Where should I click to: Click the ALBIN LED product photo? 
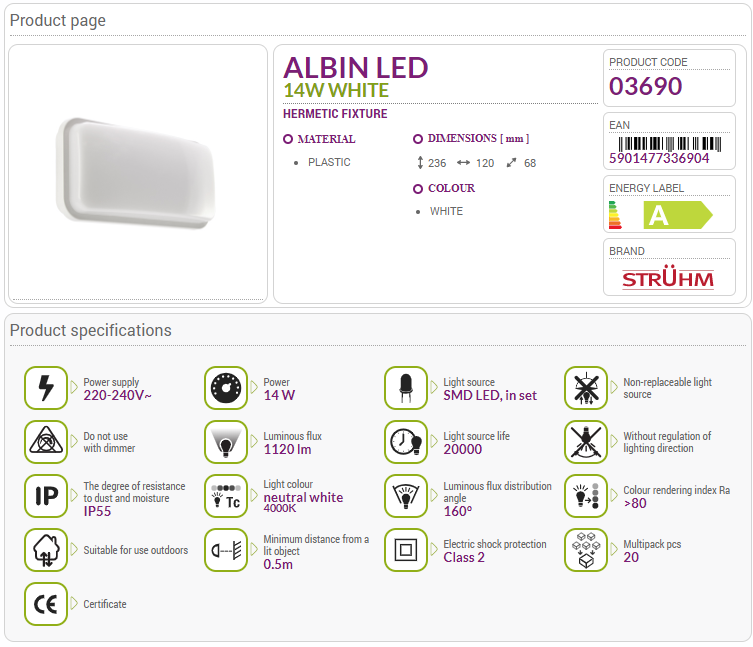[136, 172]
